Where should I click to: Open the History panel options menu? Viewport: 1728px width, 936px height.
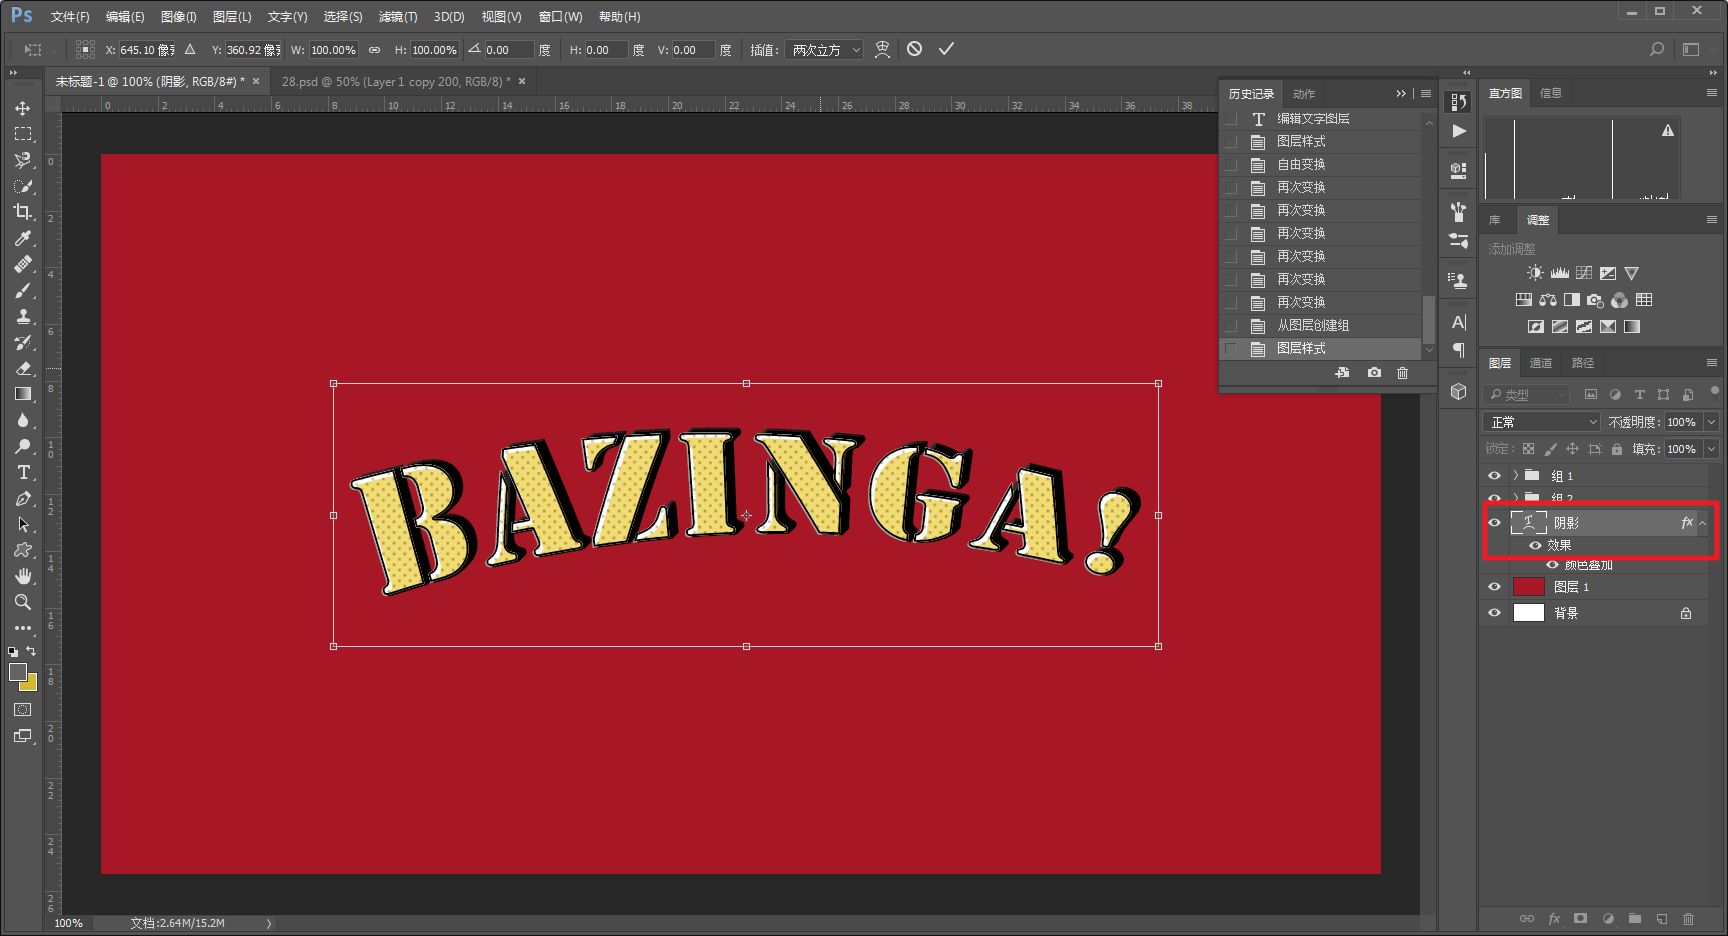(x=1426, y=93)
